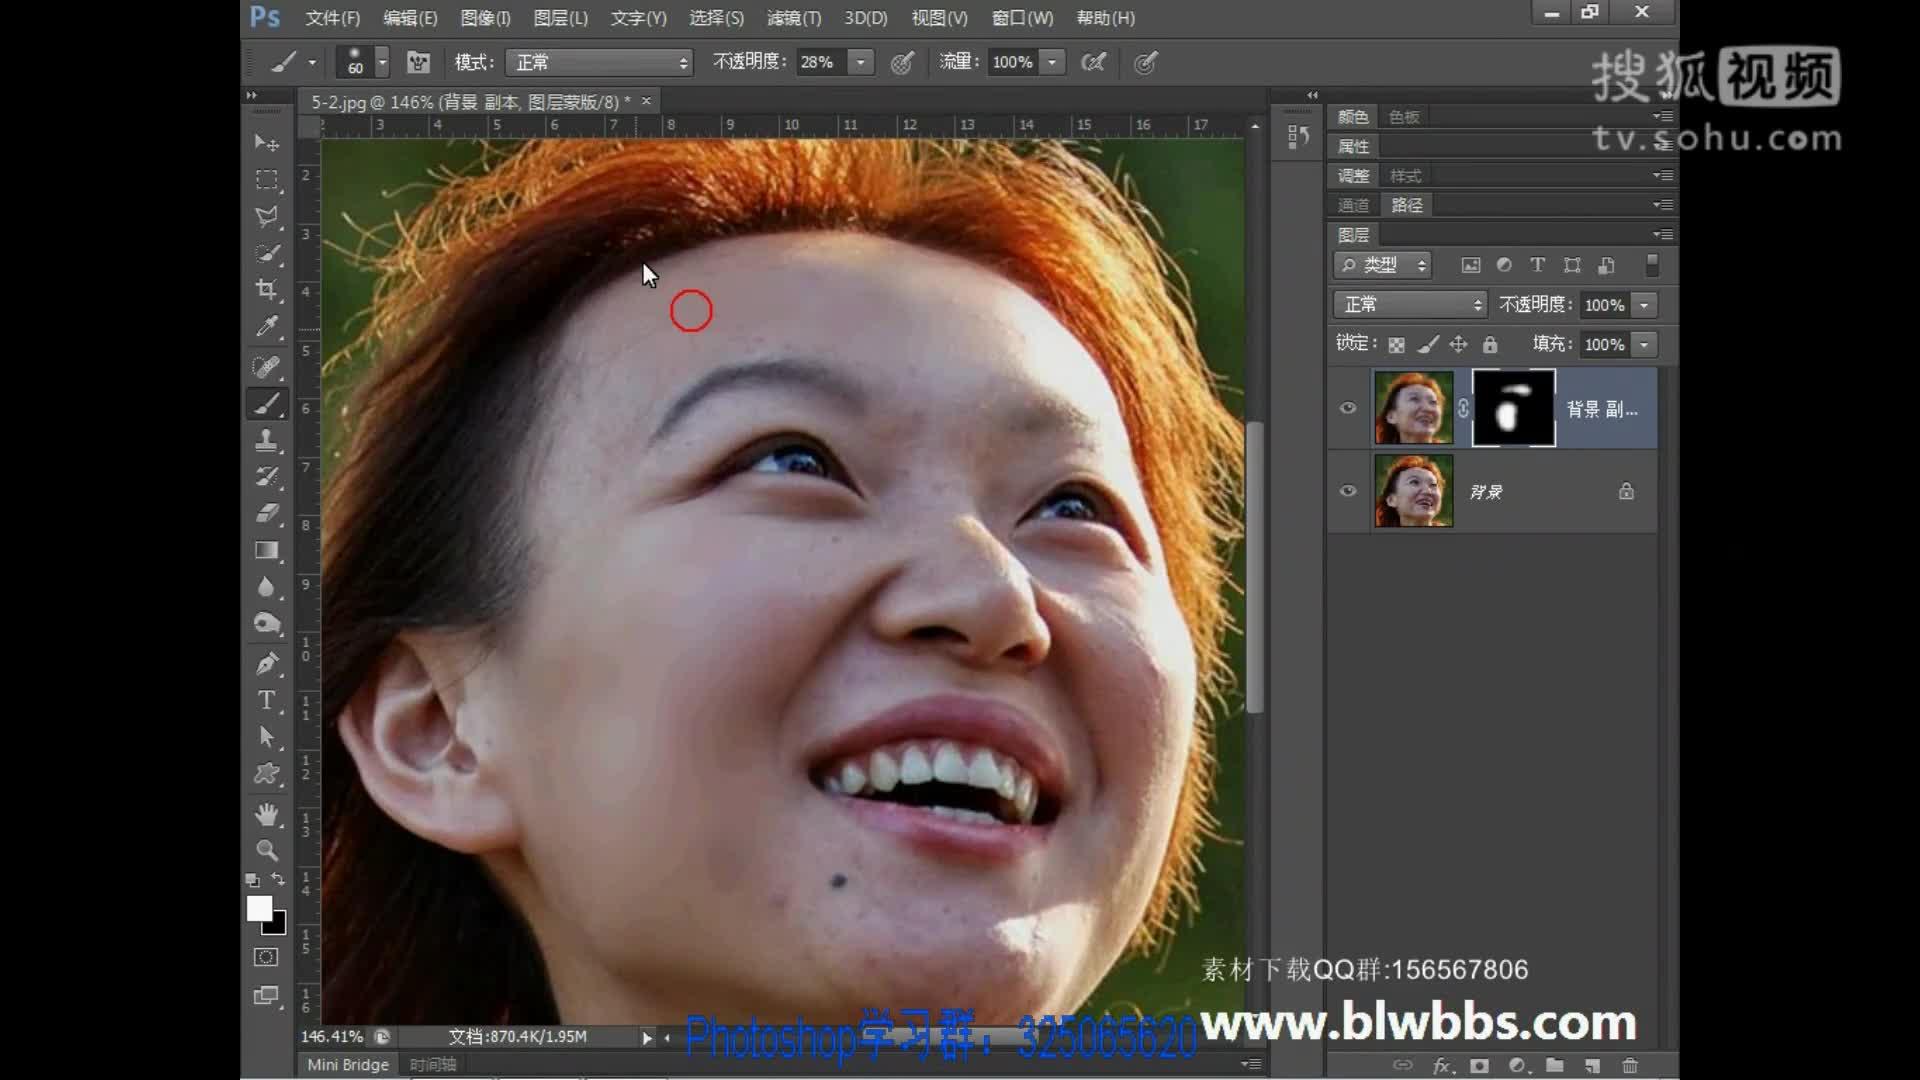1920x1080 pixels.
Task: Toggle visibility of the 背景 layer
Action: (1348, 491)
